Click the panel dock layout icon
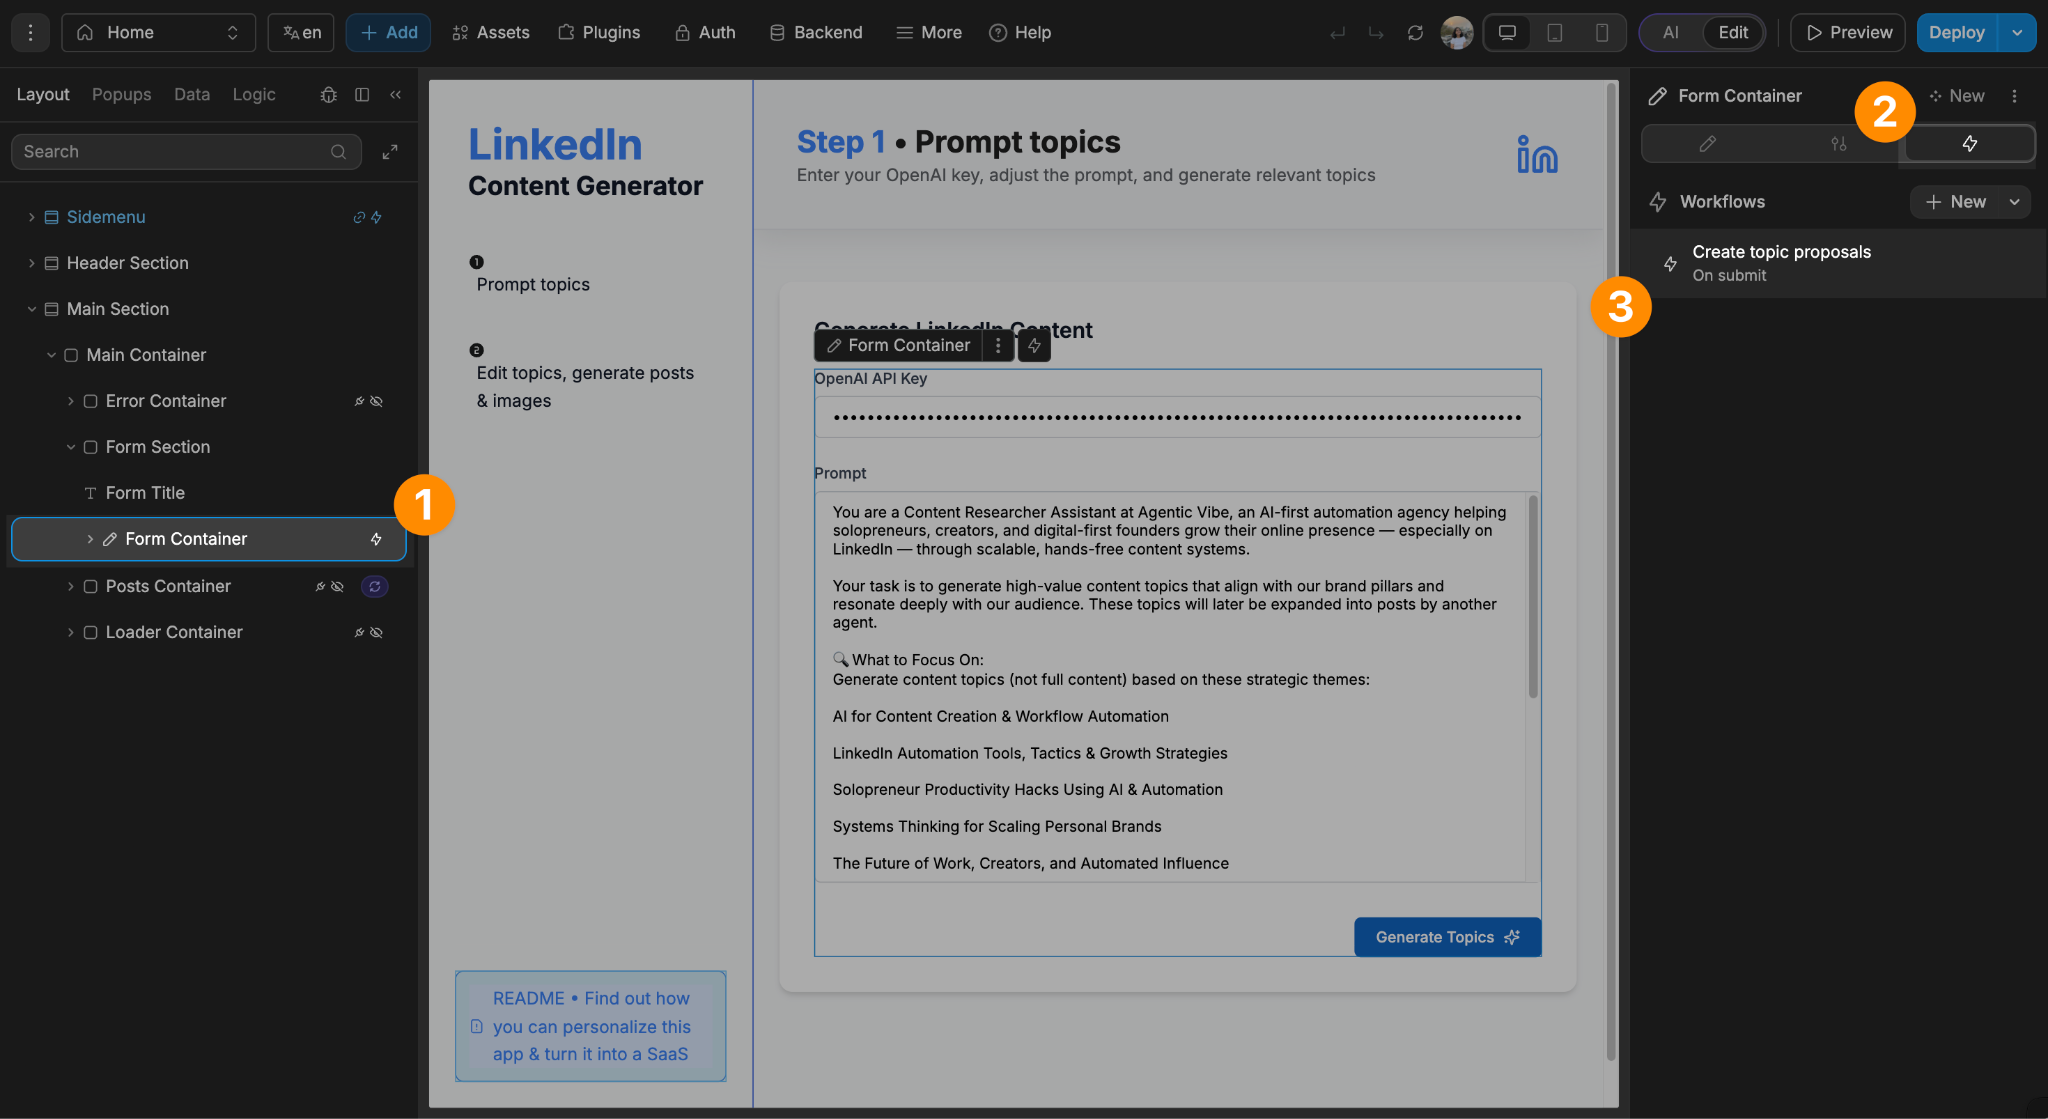Screen dimensions: 2048x1119 click(362, 95)
